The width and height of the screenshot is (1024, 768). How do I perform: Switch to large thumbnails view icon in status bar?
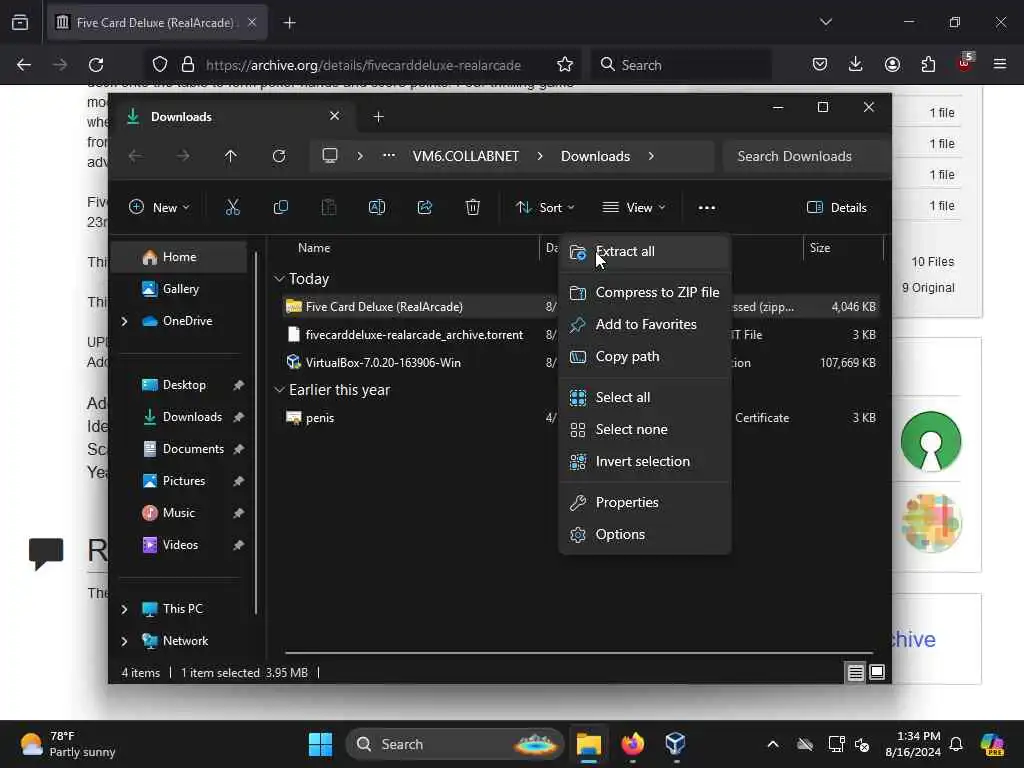click(877, 672)
